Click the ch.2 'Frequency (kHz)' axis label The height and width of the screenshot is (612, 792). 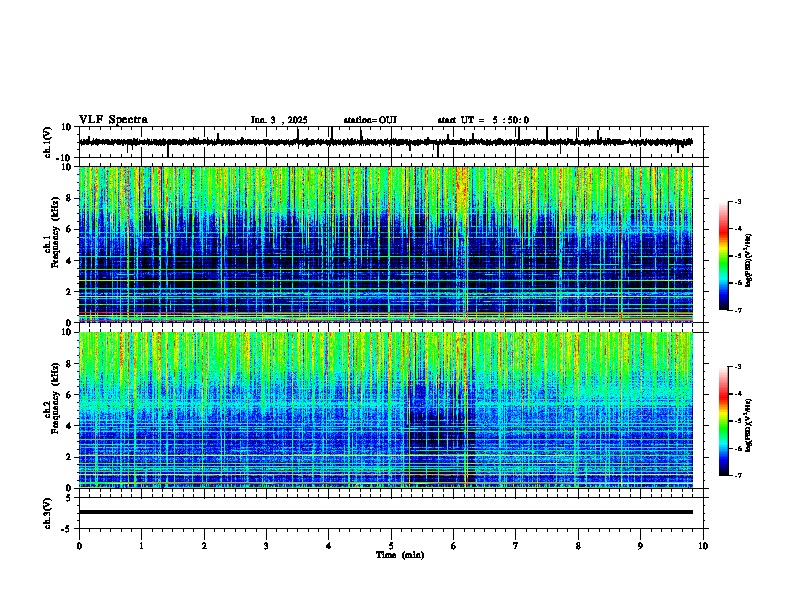(55, 398)
